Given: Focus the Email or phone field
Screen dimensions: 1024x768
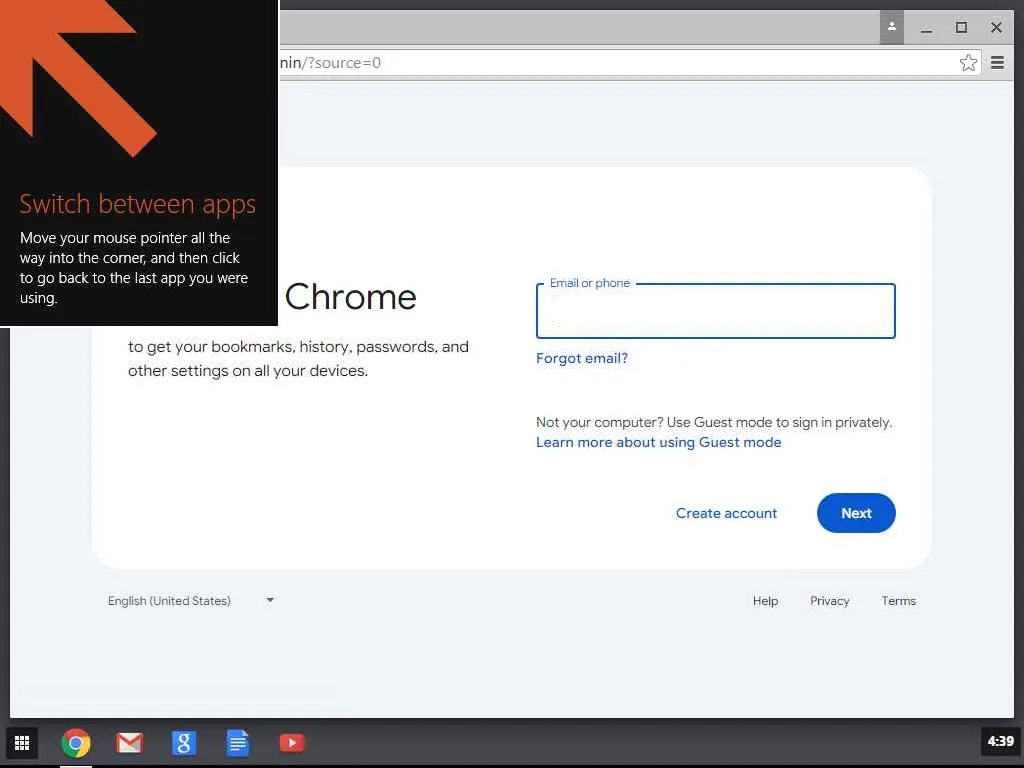Looking at the screenshot, I should (715, 311).
